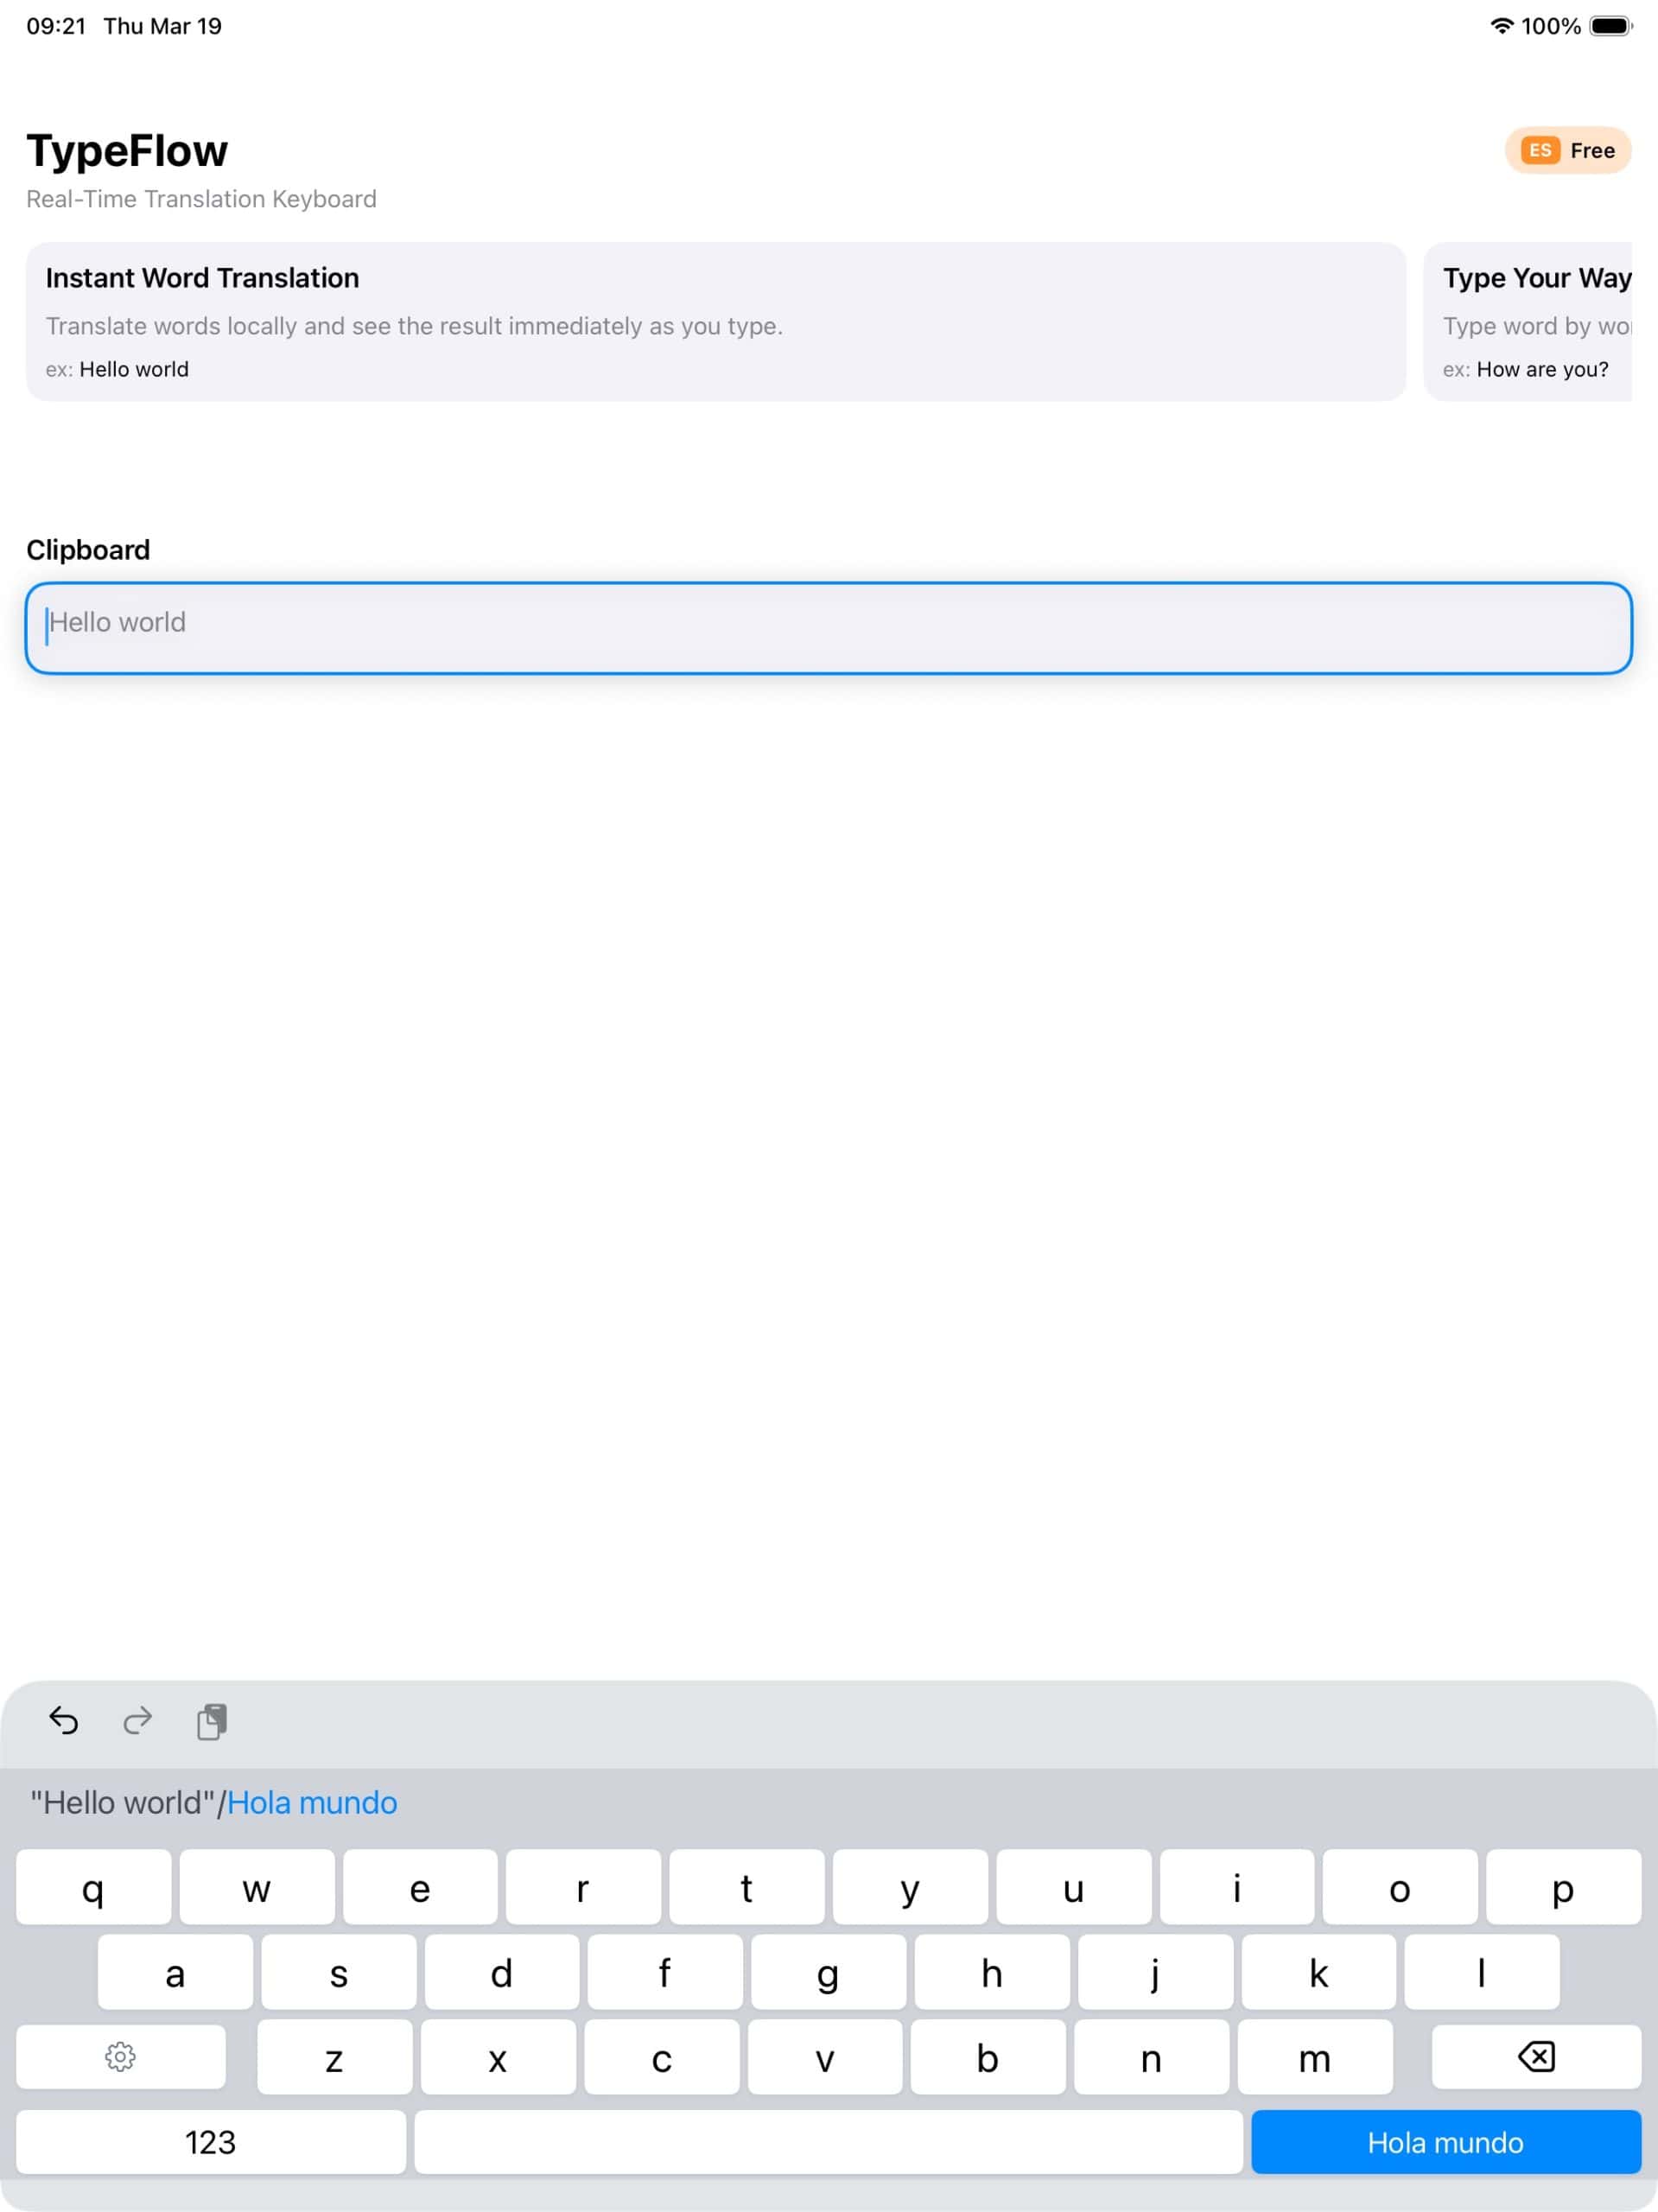The width and height of the screenshot is (1658, 2212).
Task: Select Hola mundo translation suggestion
Action: (x=312, y=1802)
